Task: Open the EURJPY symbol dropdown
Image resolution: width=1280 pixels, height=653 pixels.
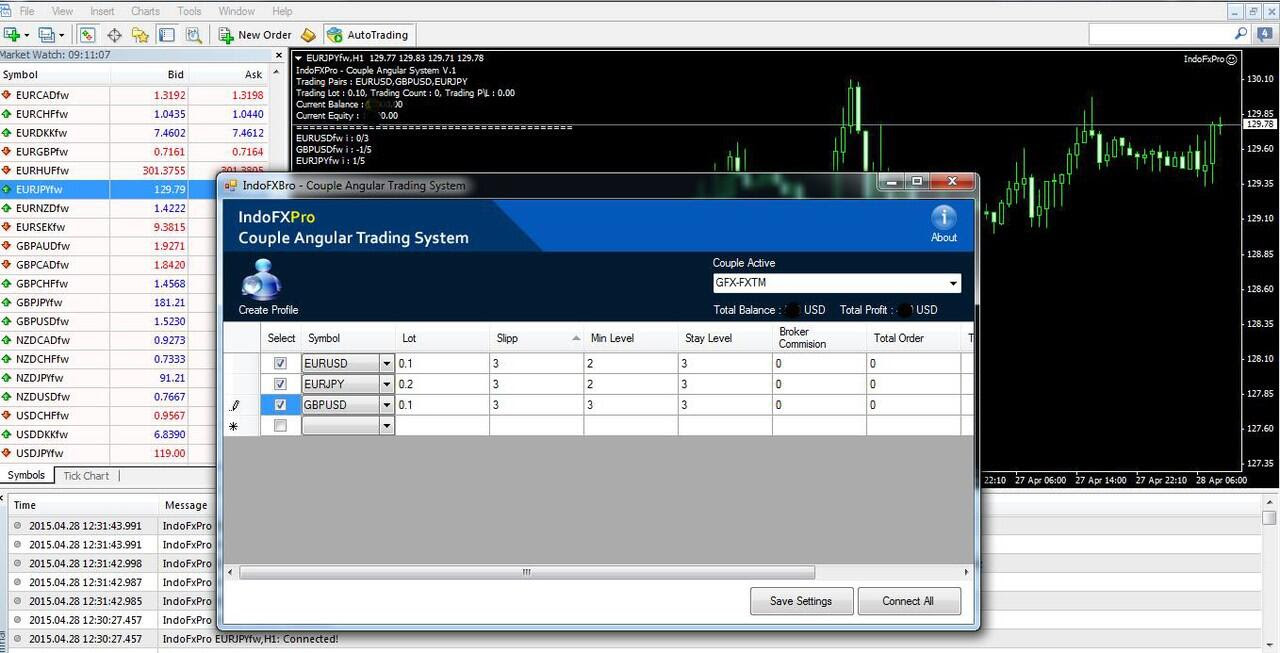Action: (386, 384)
